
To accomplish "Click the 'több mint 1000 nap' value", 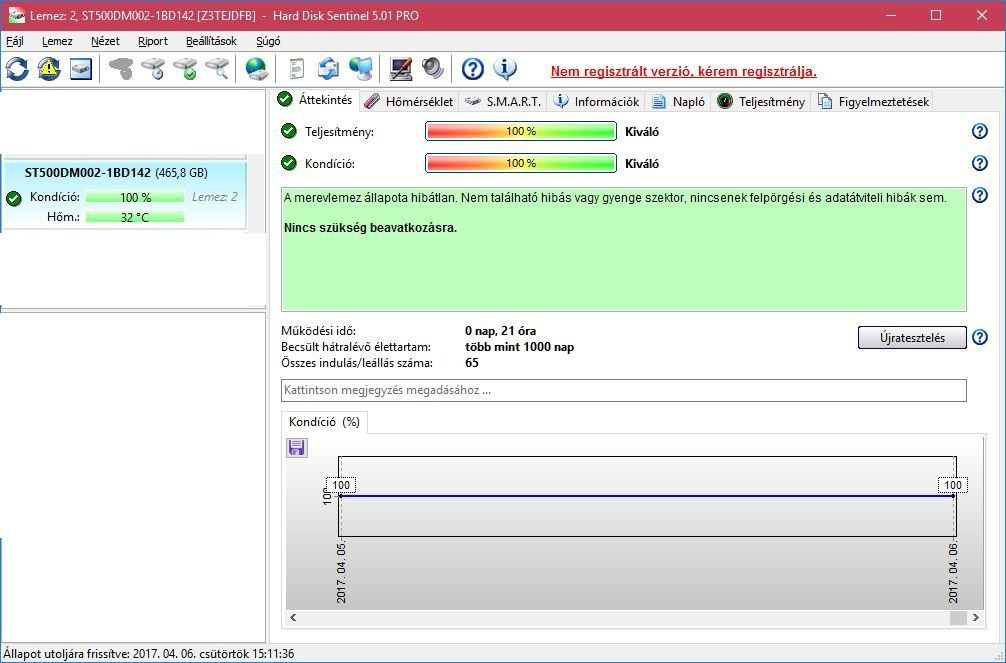I will point(520,347).
